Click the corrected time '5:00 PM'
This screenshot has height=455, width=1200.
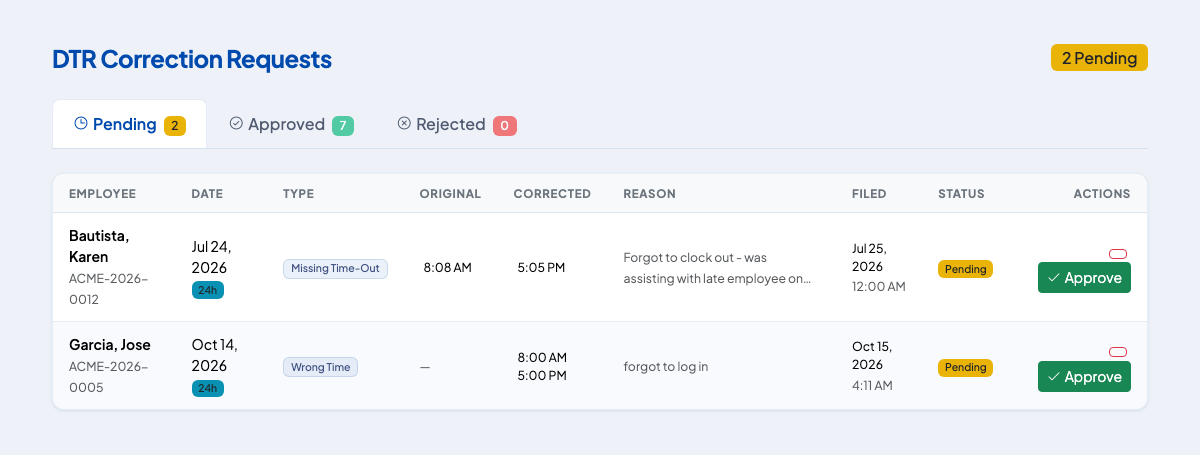[542, 376]
